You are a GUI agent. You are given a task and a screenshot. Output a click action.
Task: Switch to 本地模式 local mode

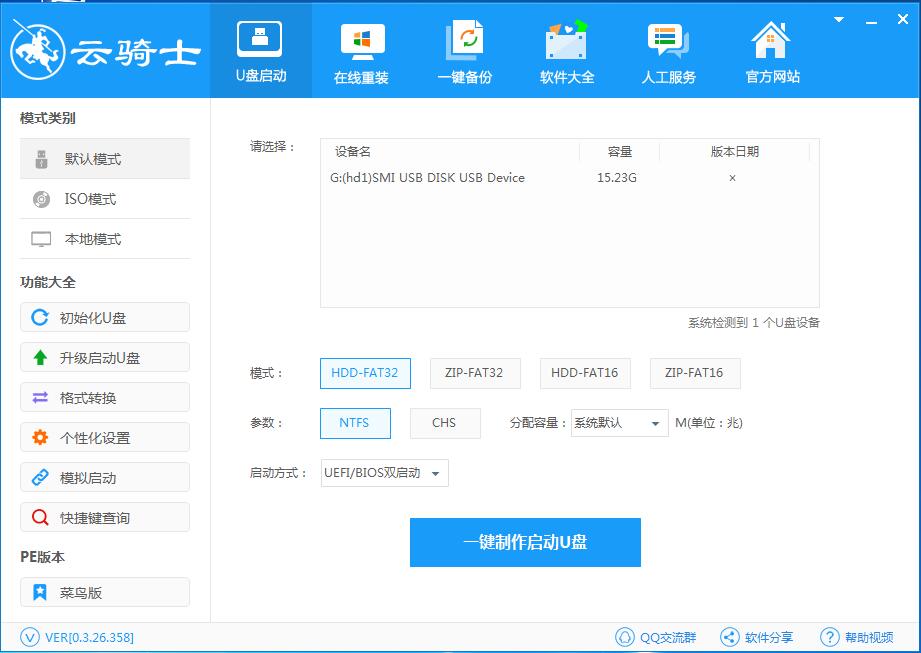click(x=104, y=239)
